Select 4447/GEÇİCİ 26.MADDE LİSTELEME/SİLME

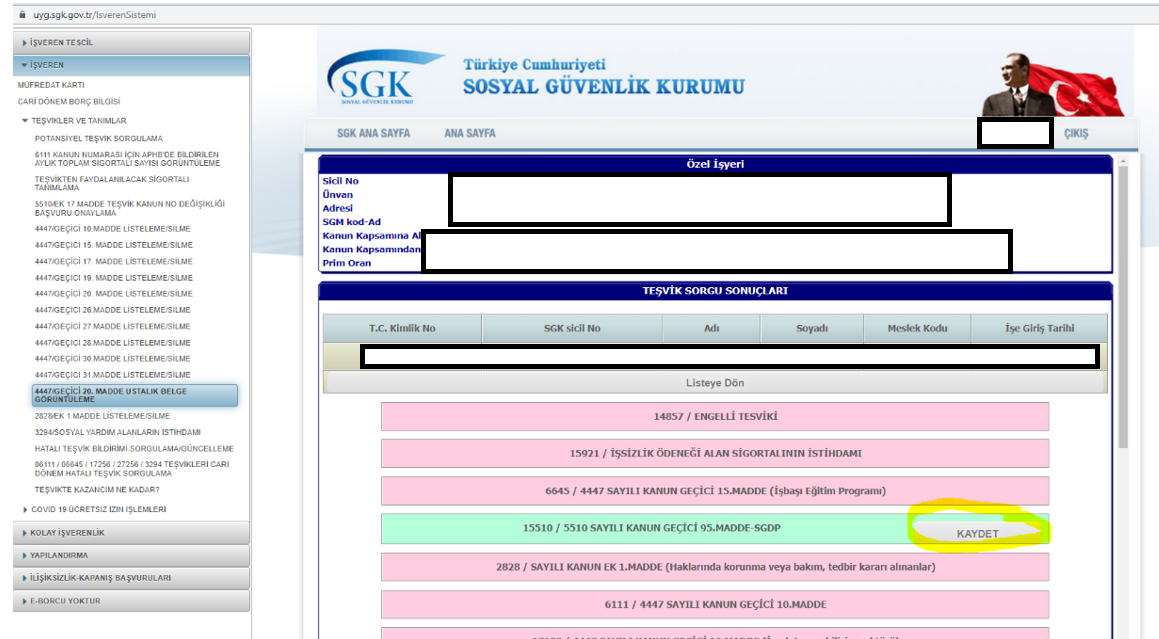coord(112,310)
